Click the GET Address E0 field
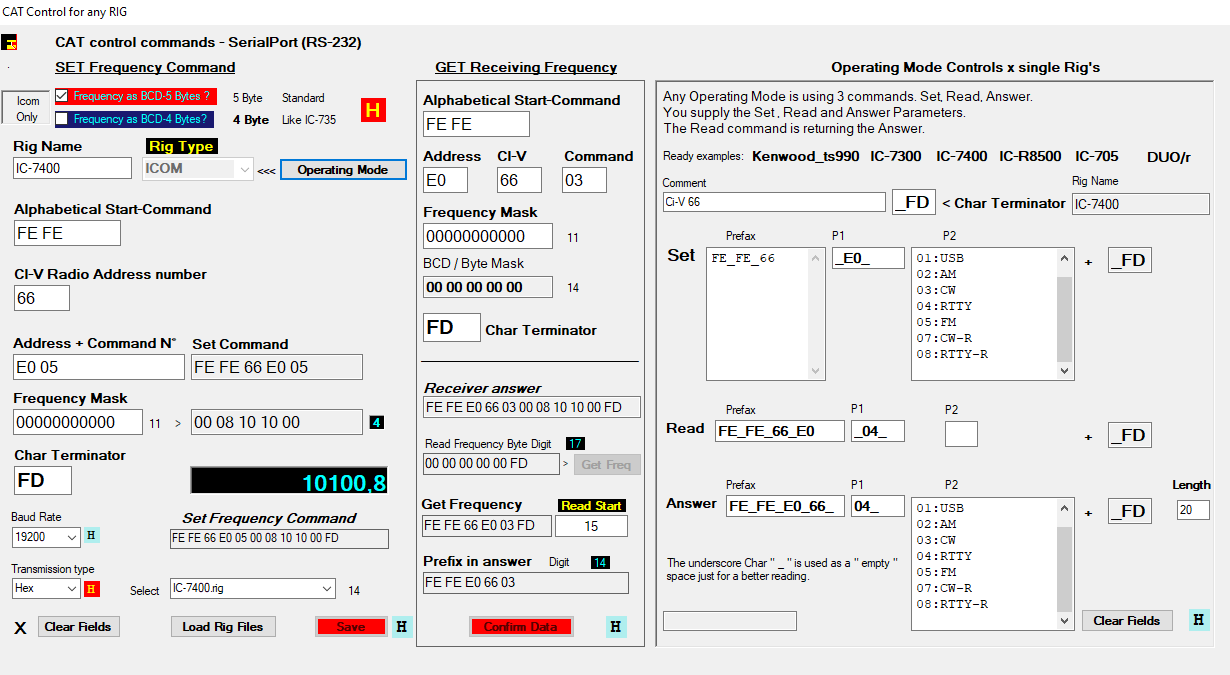The height and width of the screenshot is (675, 1230). (446, 180)
